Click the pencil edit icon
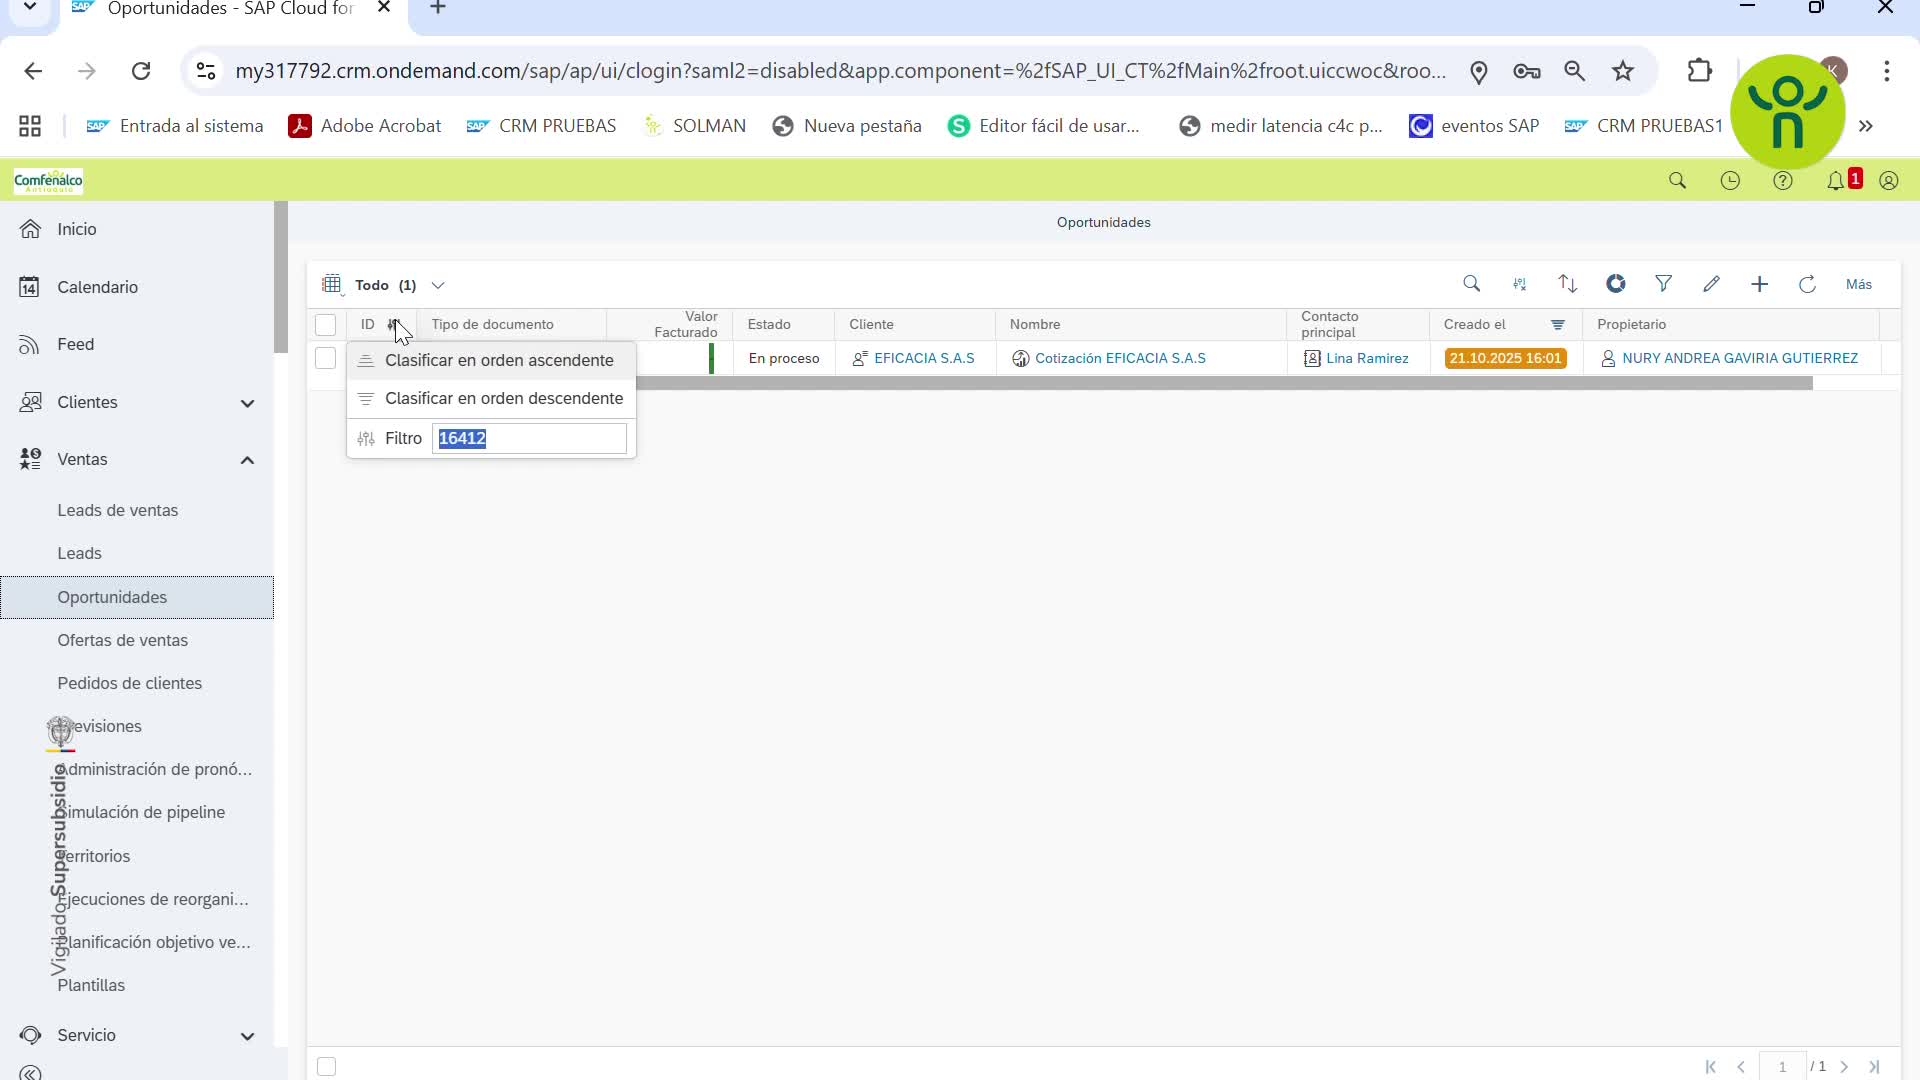This screenshot has height=1080, width=1920. point(1711,284)
